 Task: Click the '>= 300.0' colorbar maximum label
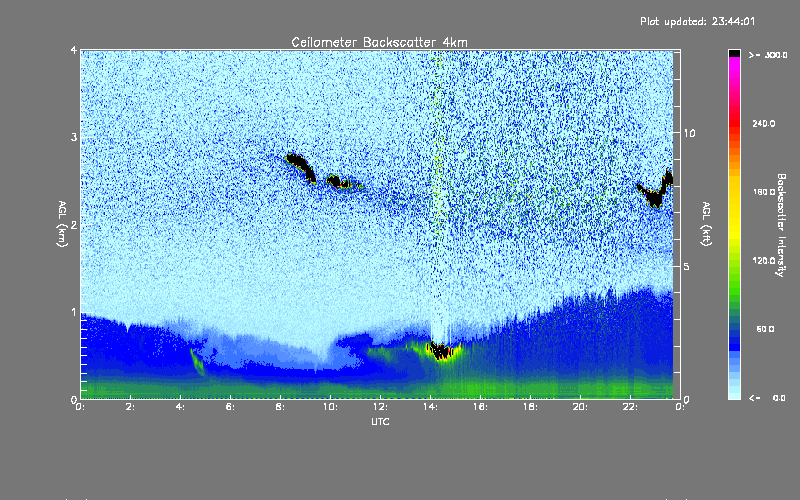click(768, 55)
